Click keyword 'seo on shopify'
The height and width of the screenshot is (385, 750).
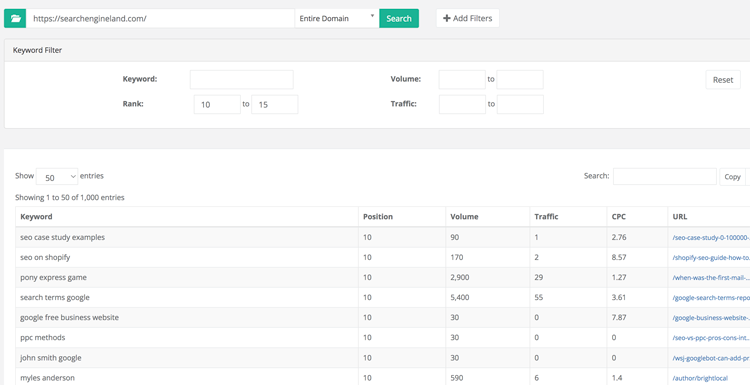point(45,257)
